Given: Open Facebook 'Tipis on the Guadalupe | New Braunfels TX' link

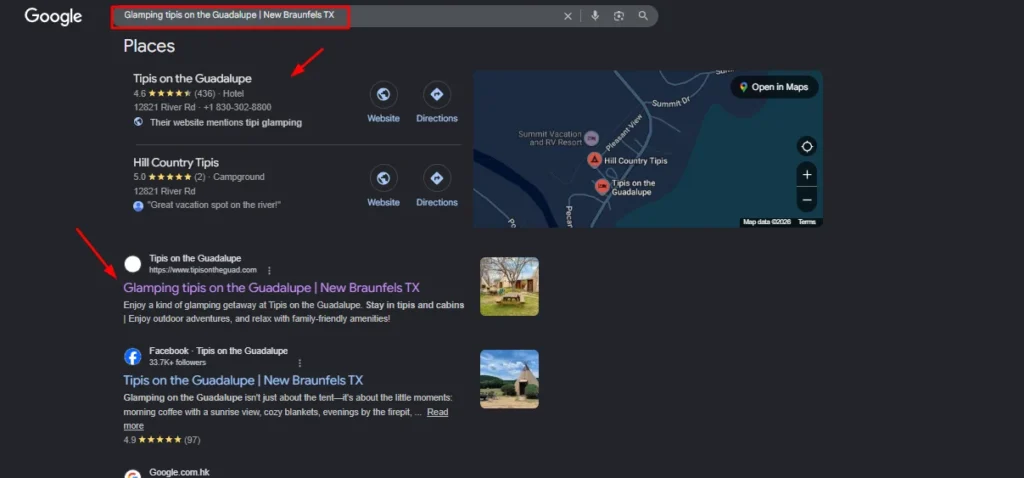Looking at the screenshot, I should [243, 381].
